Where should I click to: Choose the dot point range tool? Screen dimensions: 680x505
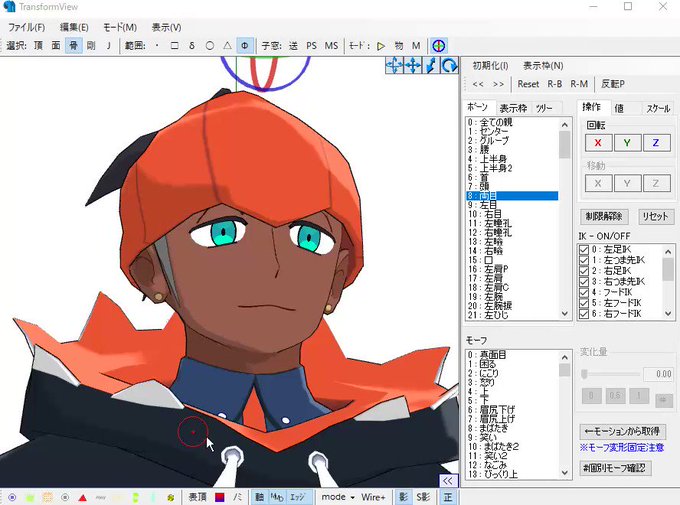pos(157,46)
